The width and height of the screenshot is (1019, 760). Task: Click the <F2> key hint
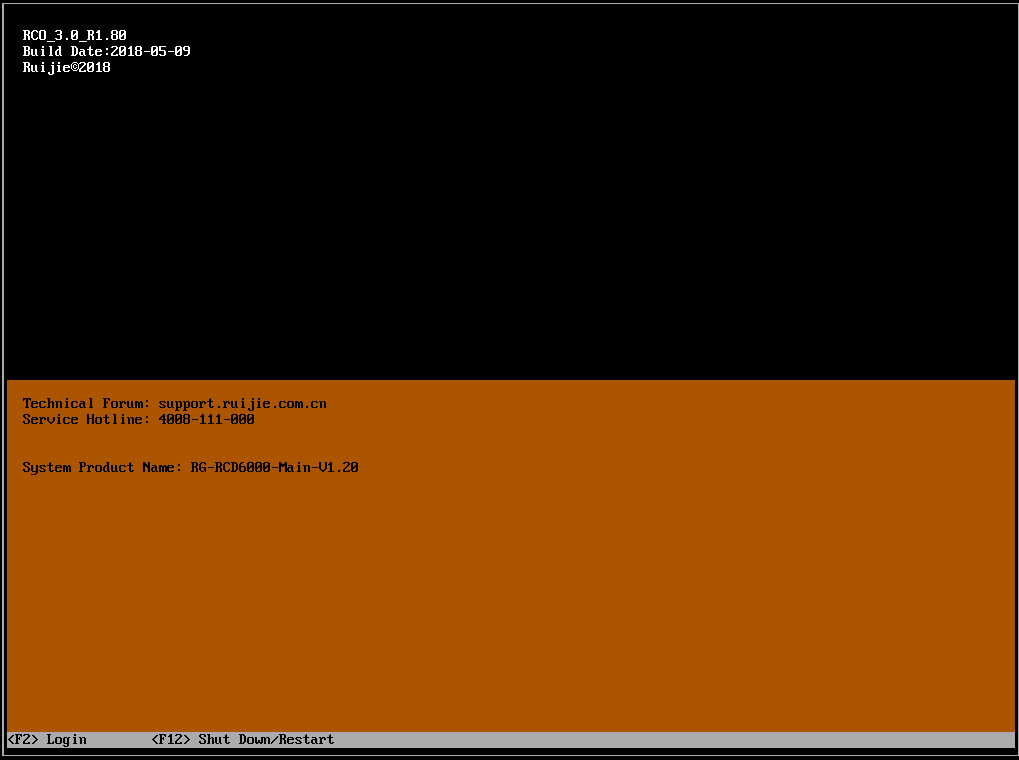point(23,740)
